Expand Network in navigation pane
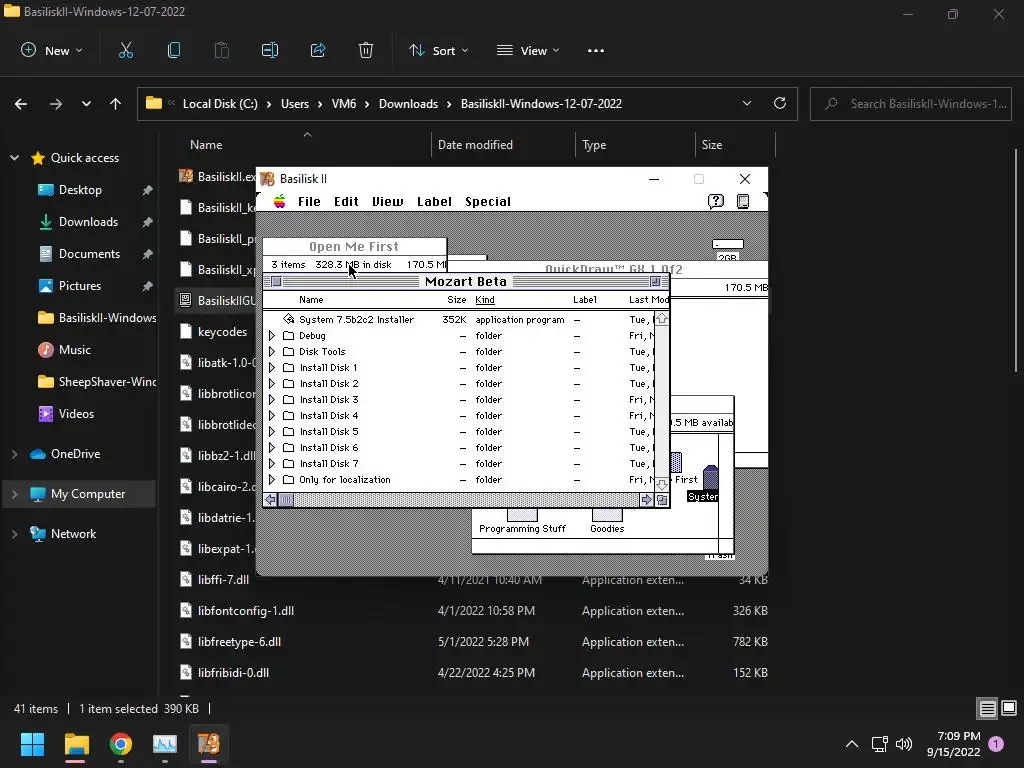 tap(14, 534)
